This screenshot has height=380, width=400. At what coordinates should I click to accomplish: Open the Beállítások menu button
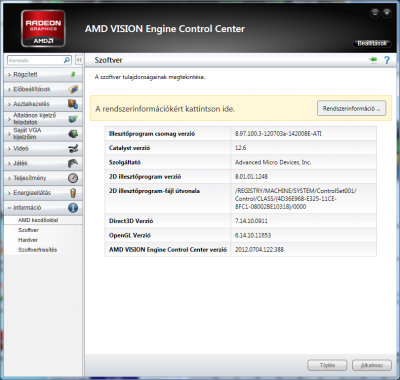[x=372, y=43]
